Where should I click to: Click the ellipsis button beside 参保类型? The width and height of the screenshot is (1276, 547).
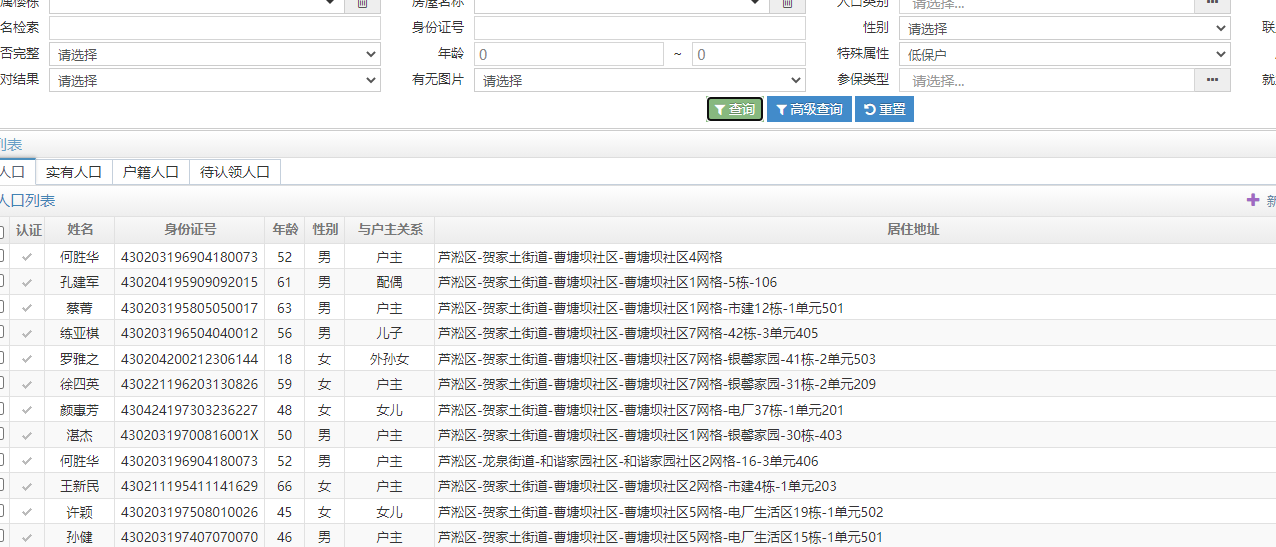point(1212,80)
